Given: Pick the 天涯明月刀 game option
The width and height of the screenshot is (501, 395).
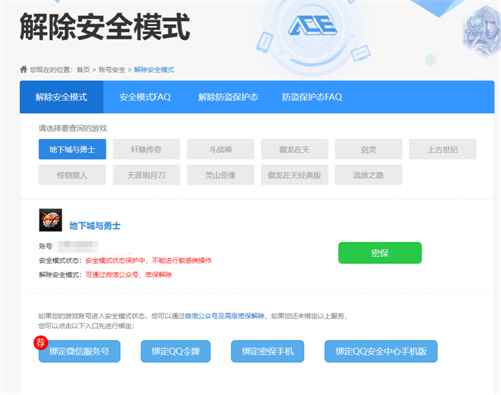Looking at the screenshot, I should click(146, 175).
